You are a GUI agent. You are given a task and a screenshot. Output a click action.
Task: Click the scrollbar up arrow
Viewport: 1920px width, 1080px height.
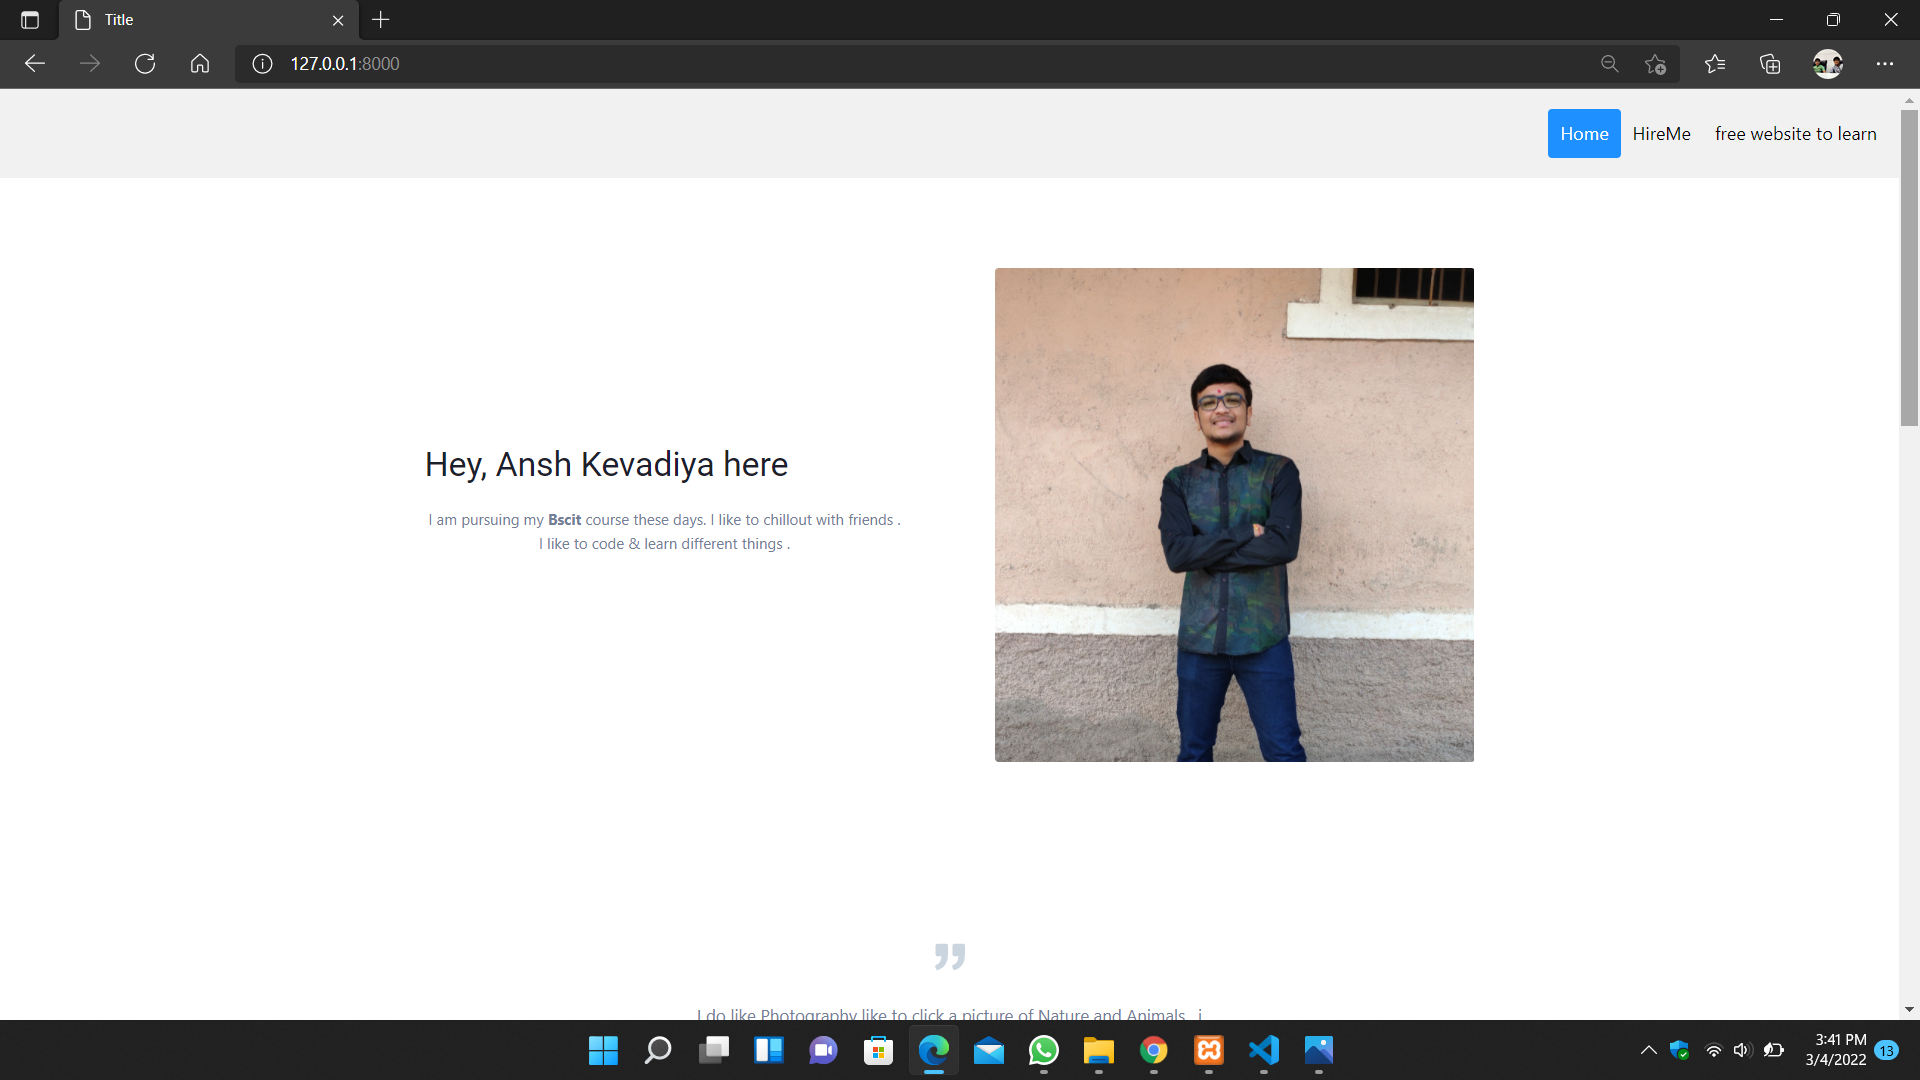pyautogui.click(x=1909, y=100)
